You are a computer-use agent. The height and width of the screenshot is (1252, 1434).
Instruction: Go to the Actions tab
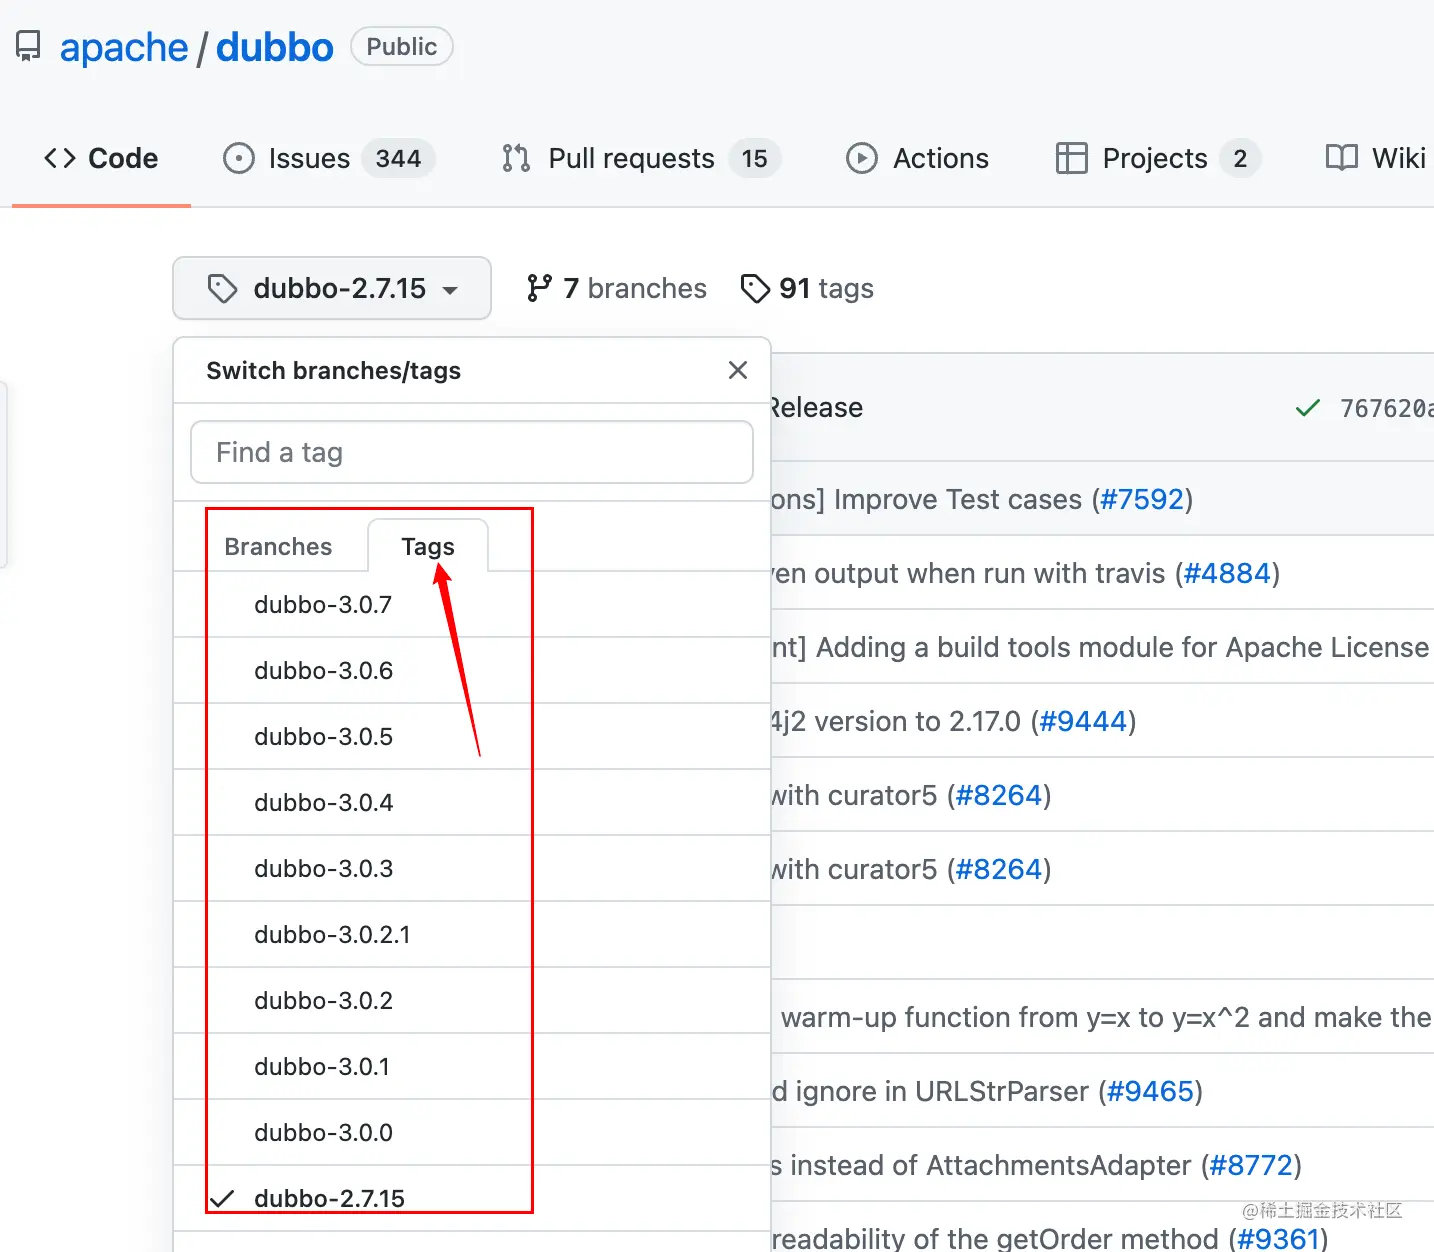point(917,158)
